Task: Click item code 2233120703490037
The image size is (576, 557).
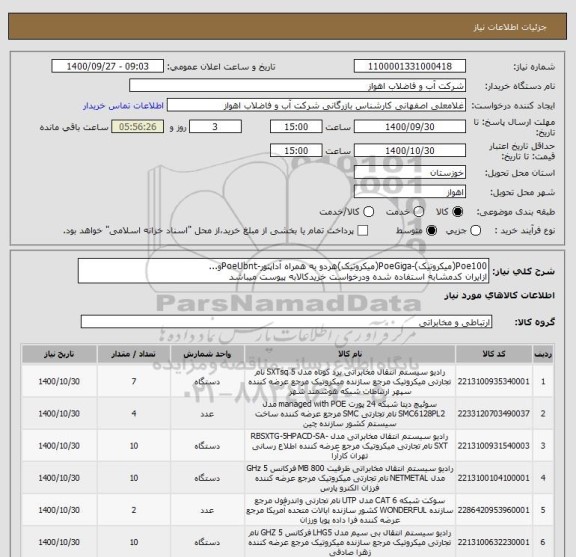Action: 493,414
